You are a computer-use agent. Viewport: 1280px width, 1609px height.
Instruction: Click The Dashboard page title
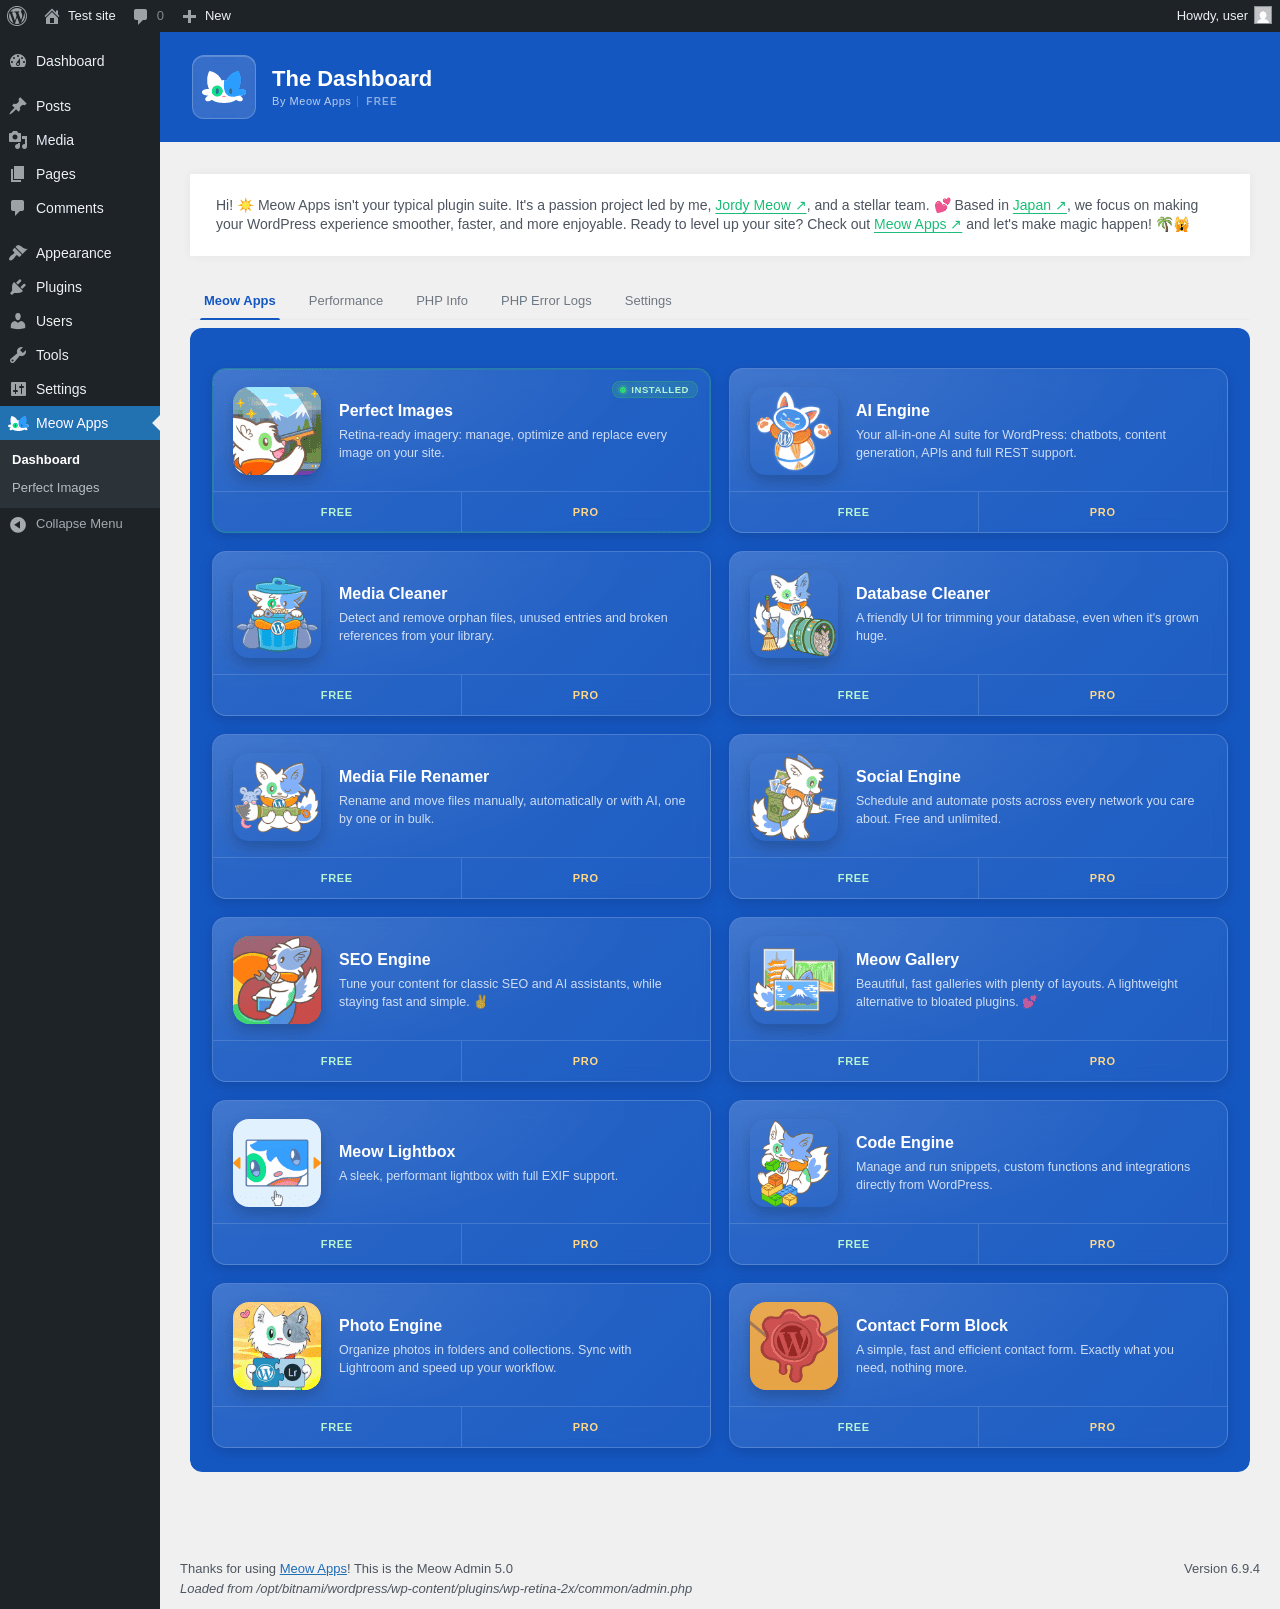(352, 78)
